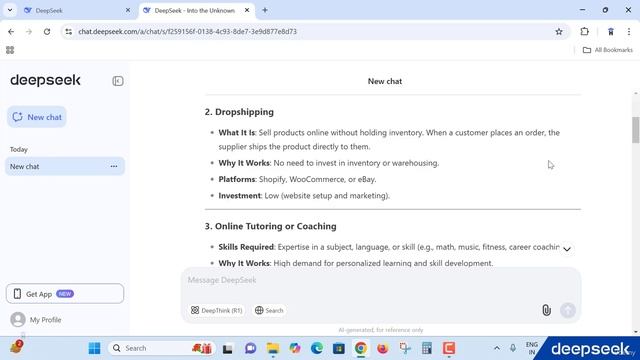Click the microphone icon in system tray
Screen dimensions: 640x360
(x=513, y=348)
